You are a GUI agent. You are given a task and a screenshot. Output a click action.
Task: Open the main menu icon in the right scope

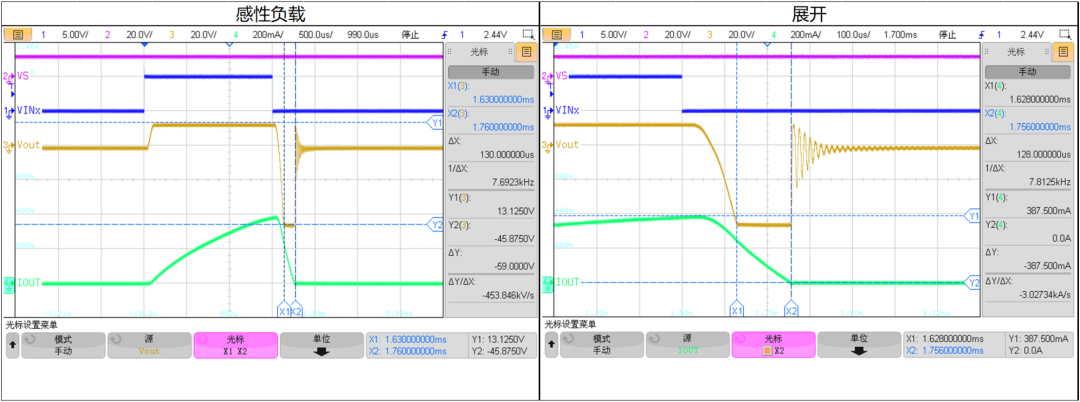coord(557,34)
